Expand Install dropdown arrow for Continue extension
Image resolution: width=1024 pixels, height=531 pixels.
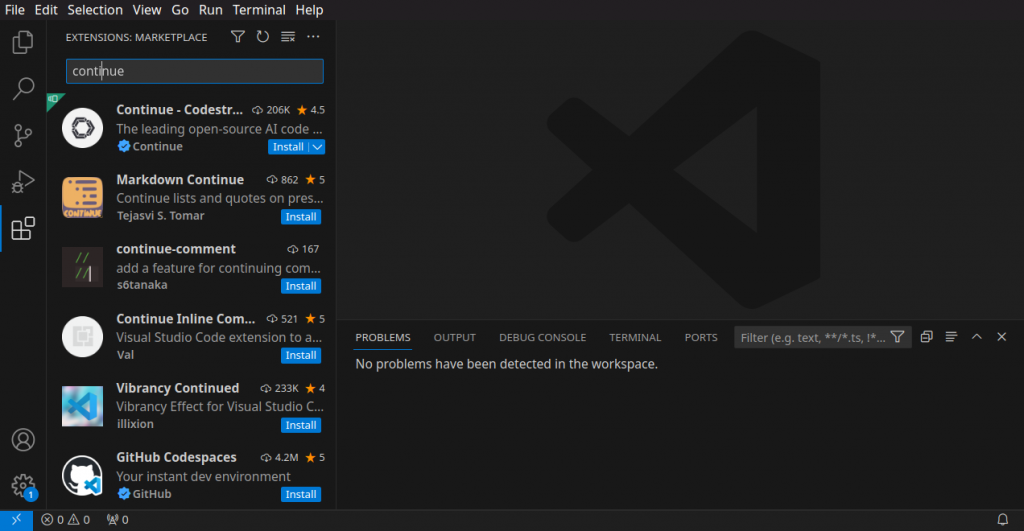317,147
